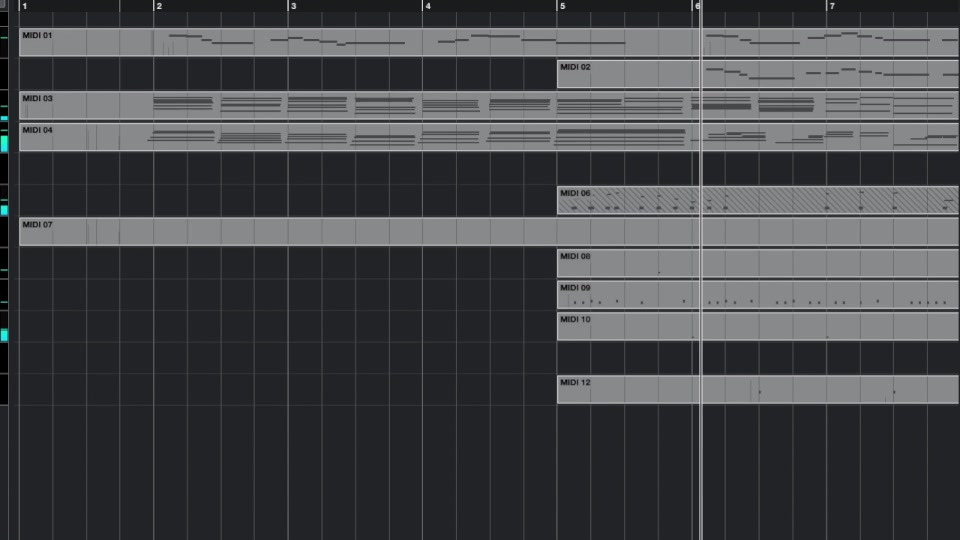The width and height of the screenshot is (960, 540).
Task: Select the MIDI 09 clip
Action: 758,294
